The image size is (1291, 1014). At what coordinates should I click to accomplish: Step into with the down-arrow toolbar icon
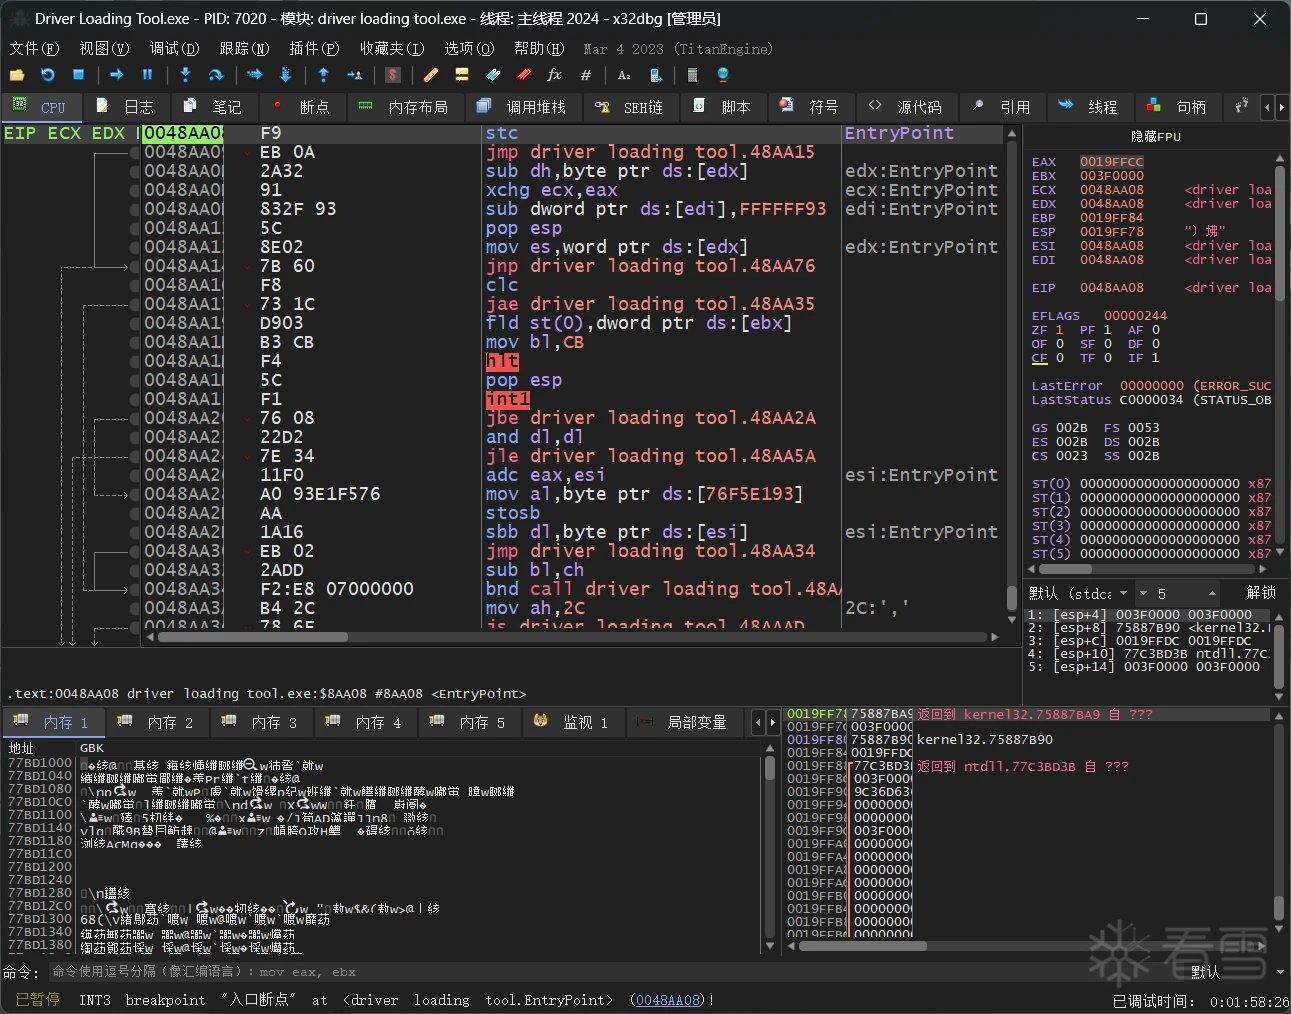(x=185, y=75)
